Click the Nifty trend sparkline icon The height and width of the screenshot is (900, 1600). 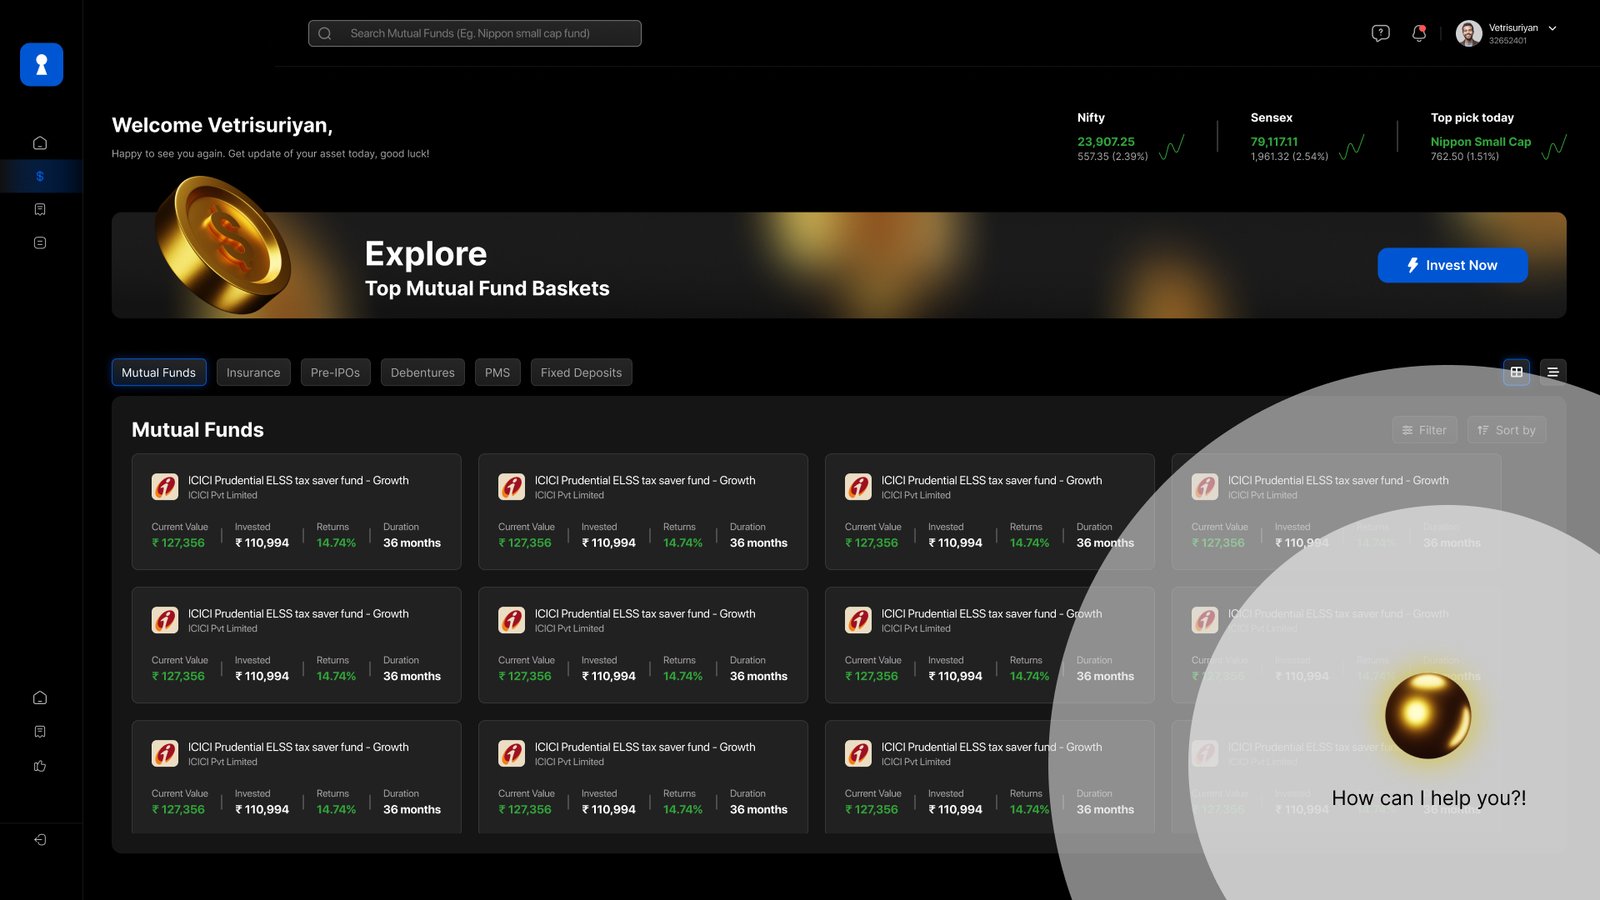(x=1172, y=148)
